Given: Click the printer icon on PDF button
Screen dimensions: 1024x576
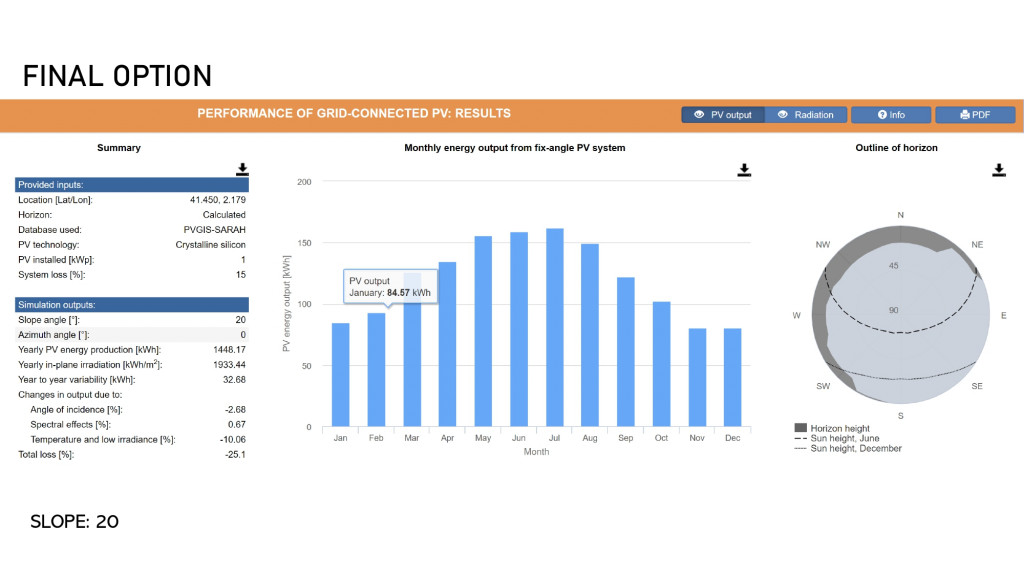Looking at the screenshot, I should (964, 115).
